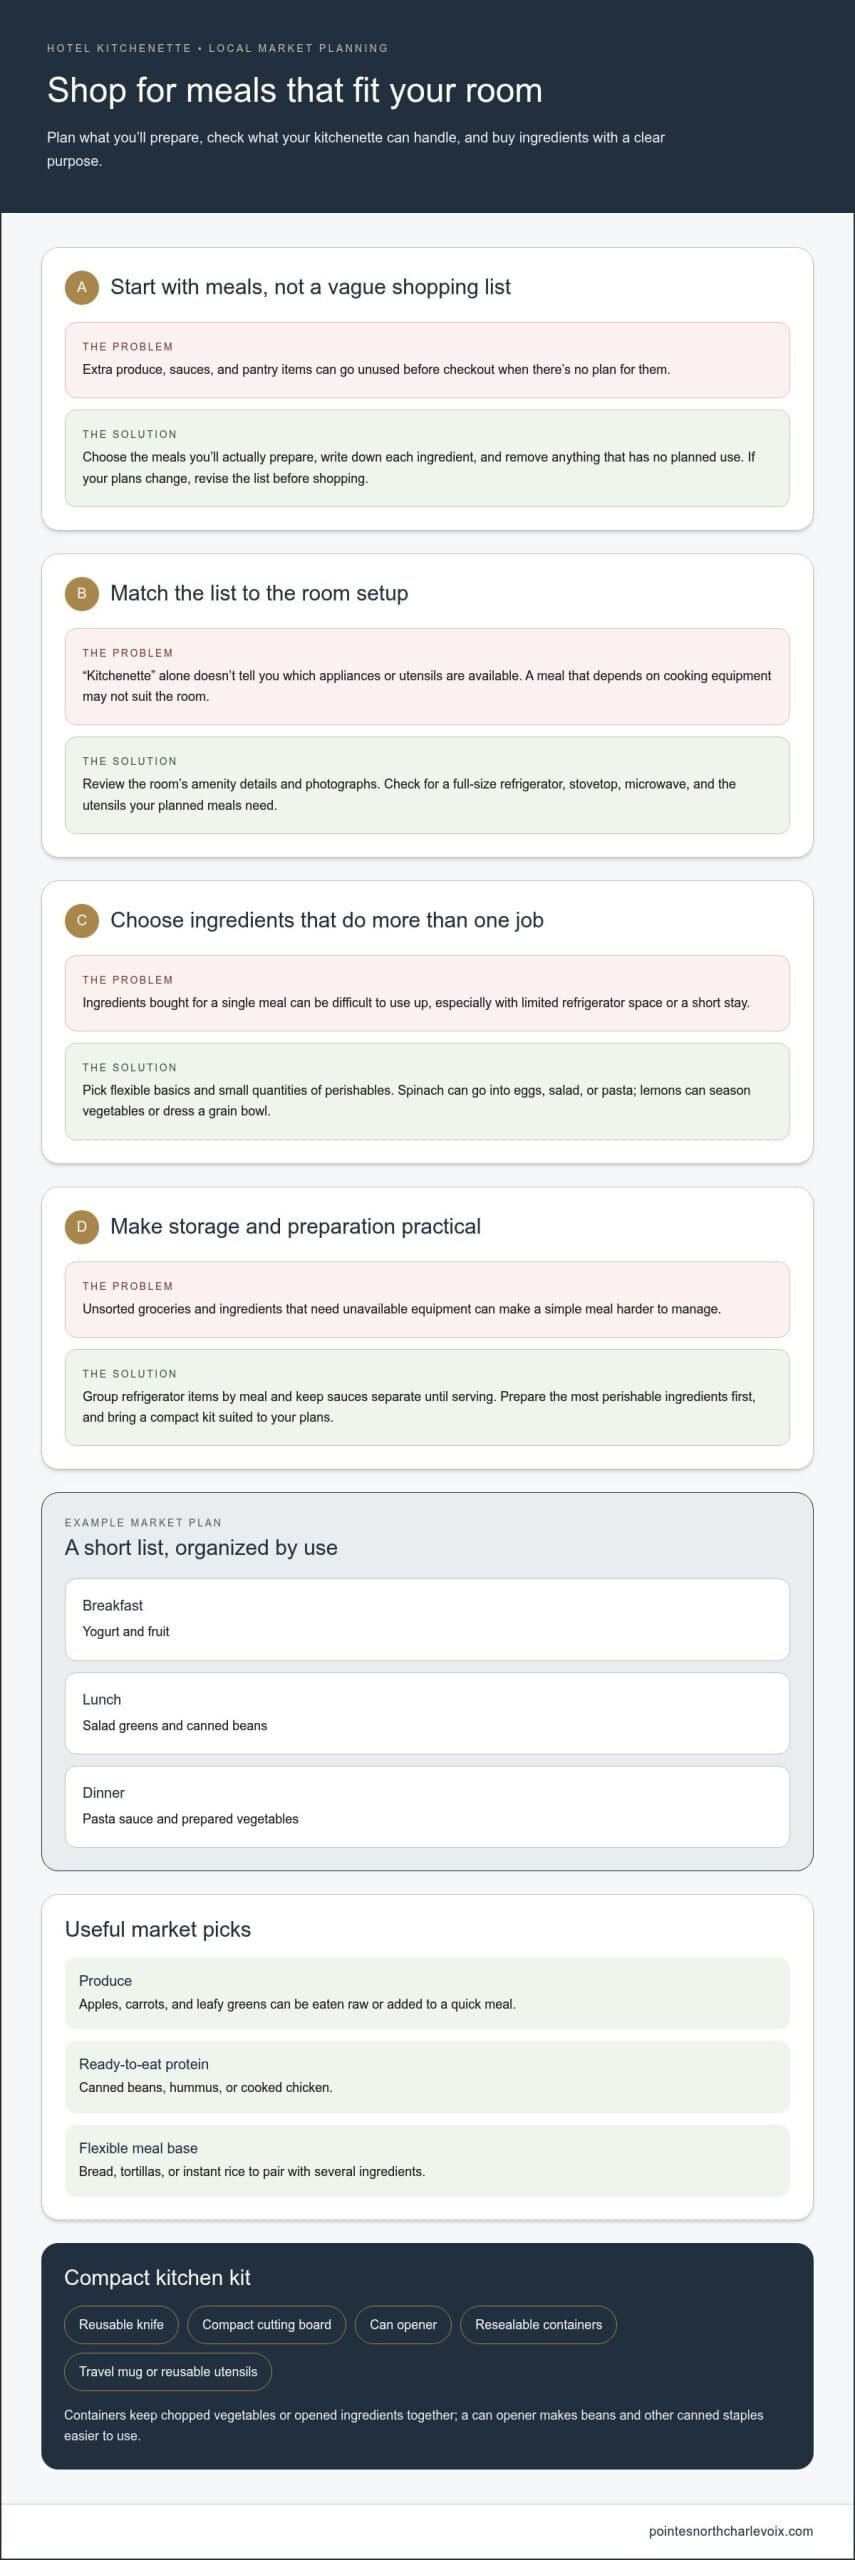
Task: Click the circular B section badge
Action: 82,593
